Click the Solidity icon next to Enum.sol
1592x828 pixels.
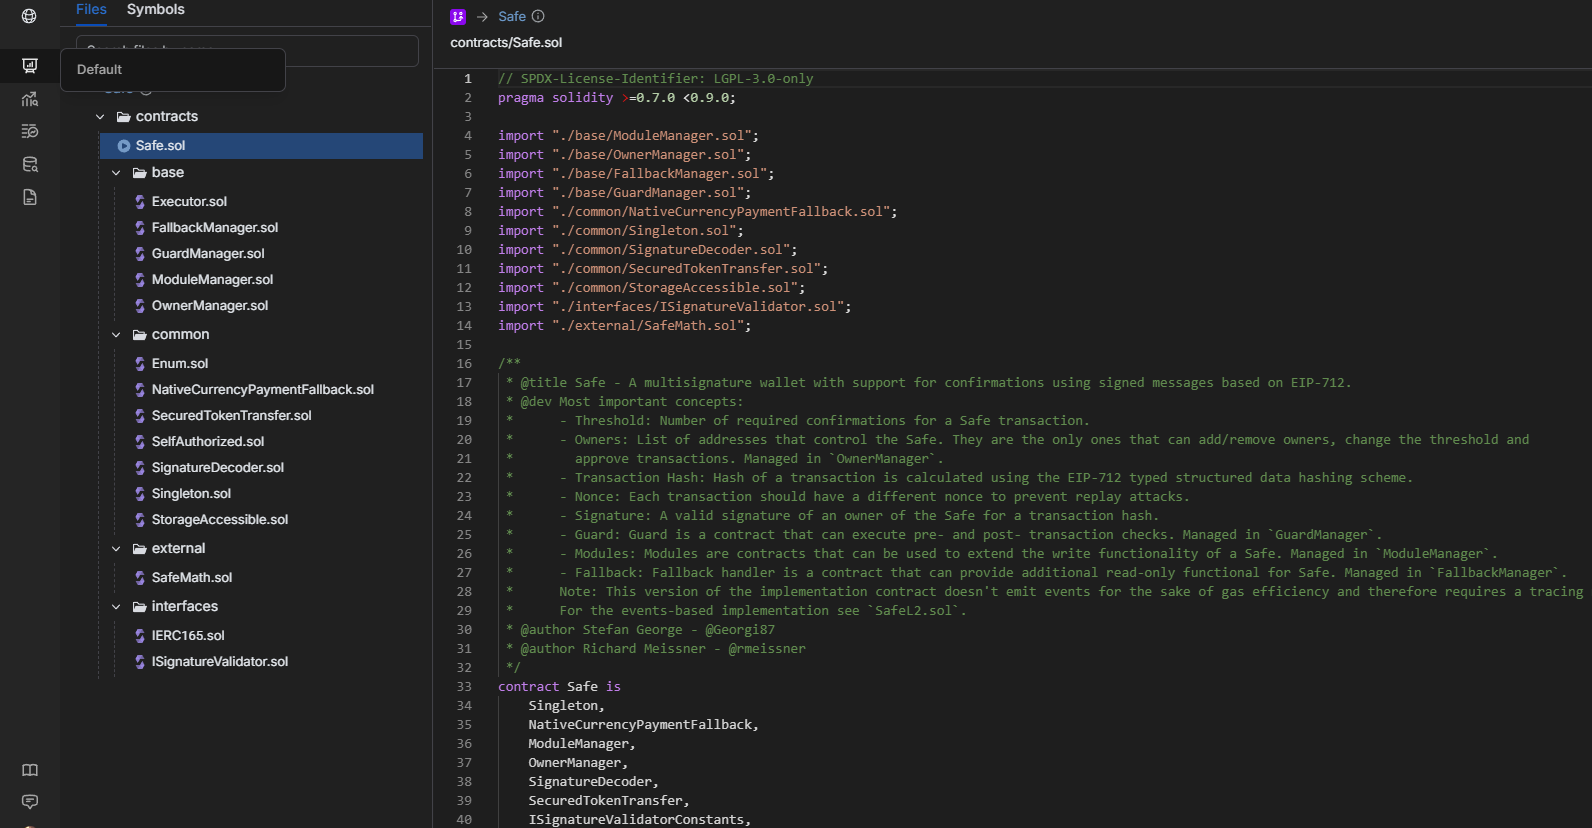140,364
